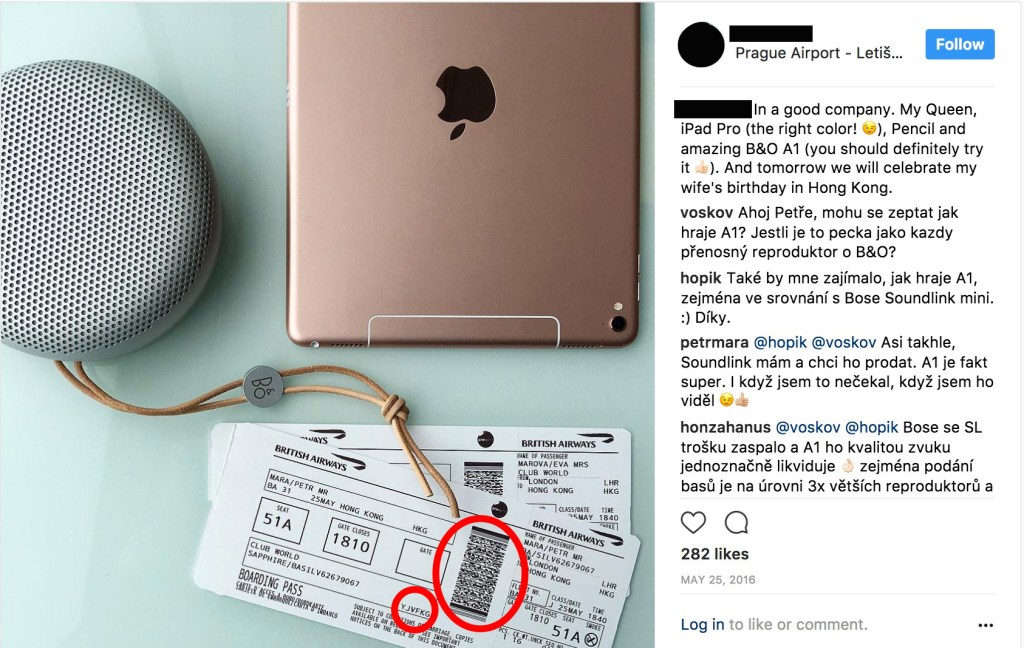Click the Log in link
The width and height of the screenshot is (1024, 648).
702,624
